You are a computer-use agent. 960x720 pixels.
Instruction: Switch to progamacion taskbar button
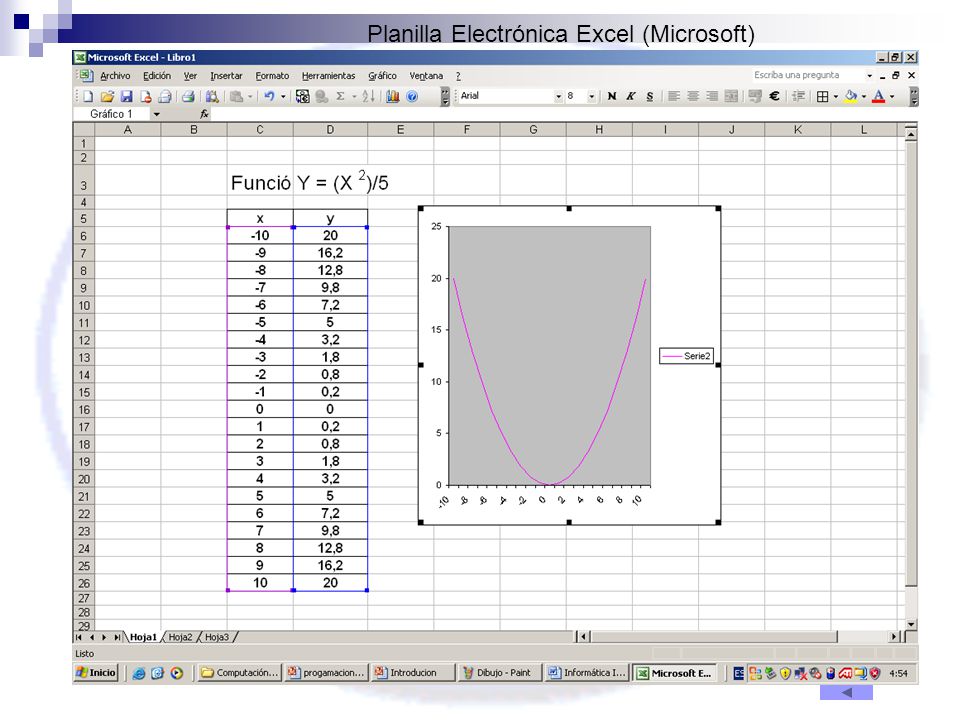coord(326,673)
